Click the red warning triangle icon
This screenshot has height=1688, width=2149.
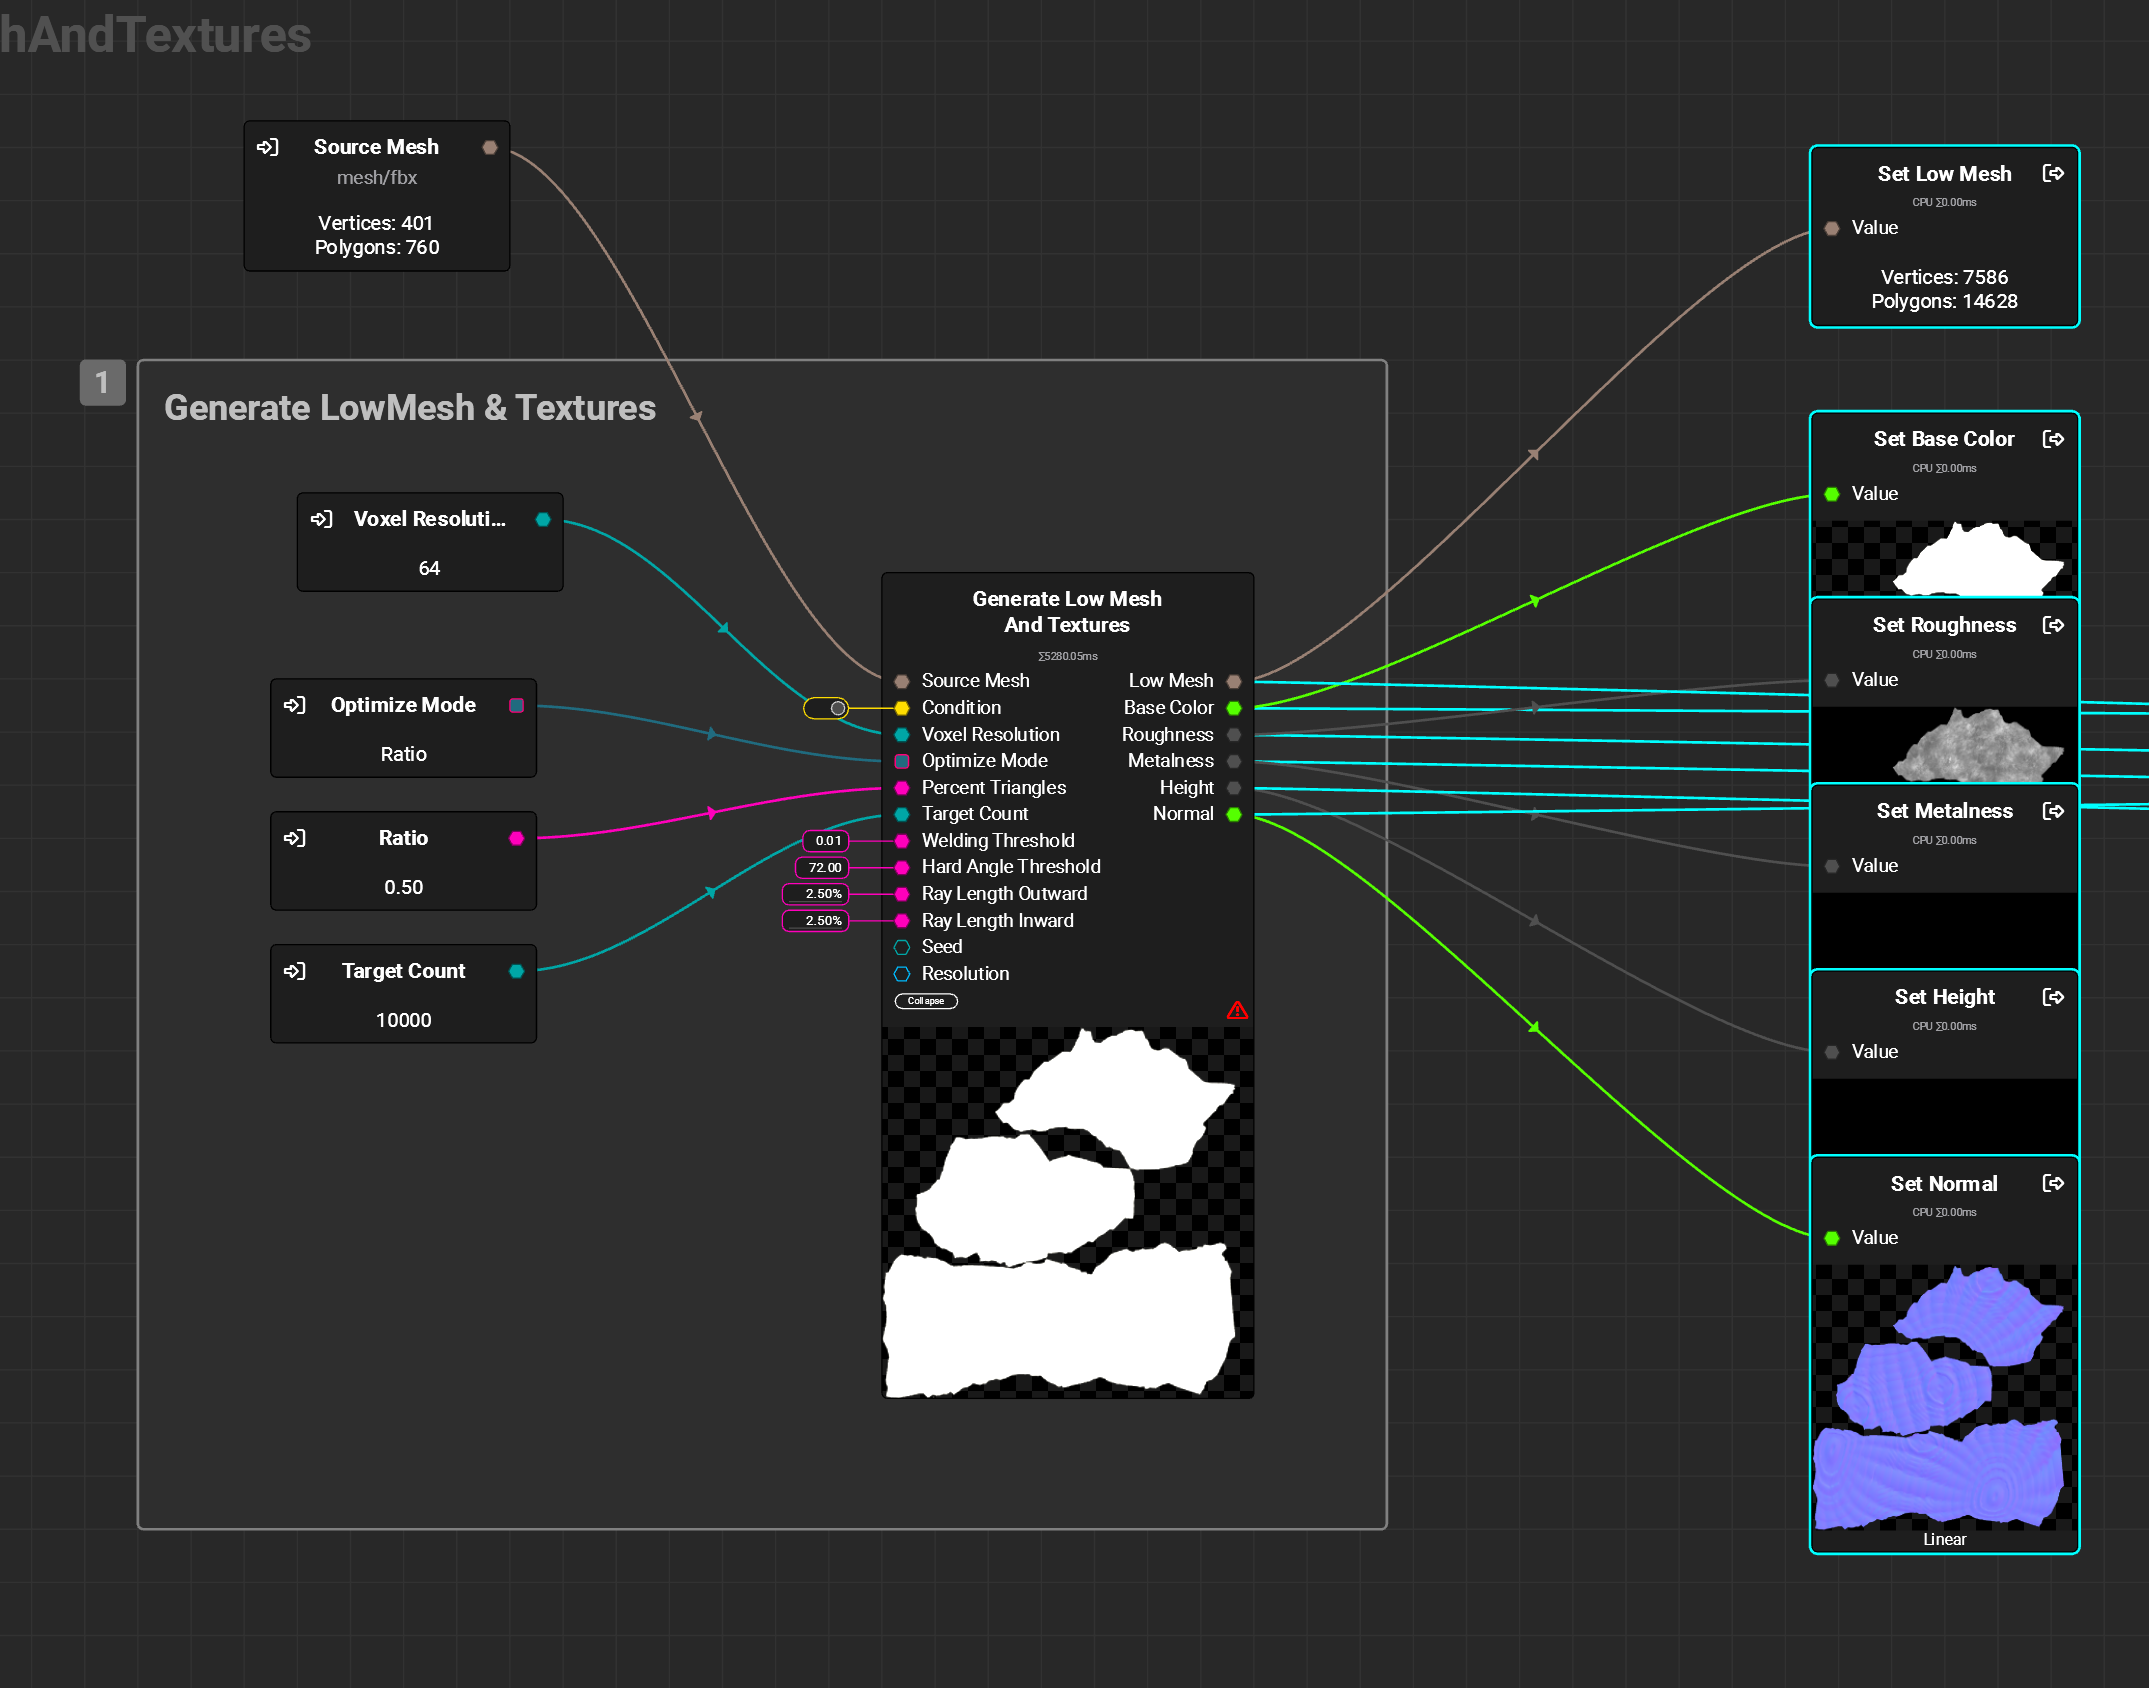tap(1237, 1011)
